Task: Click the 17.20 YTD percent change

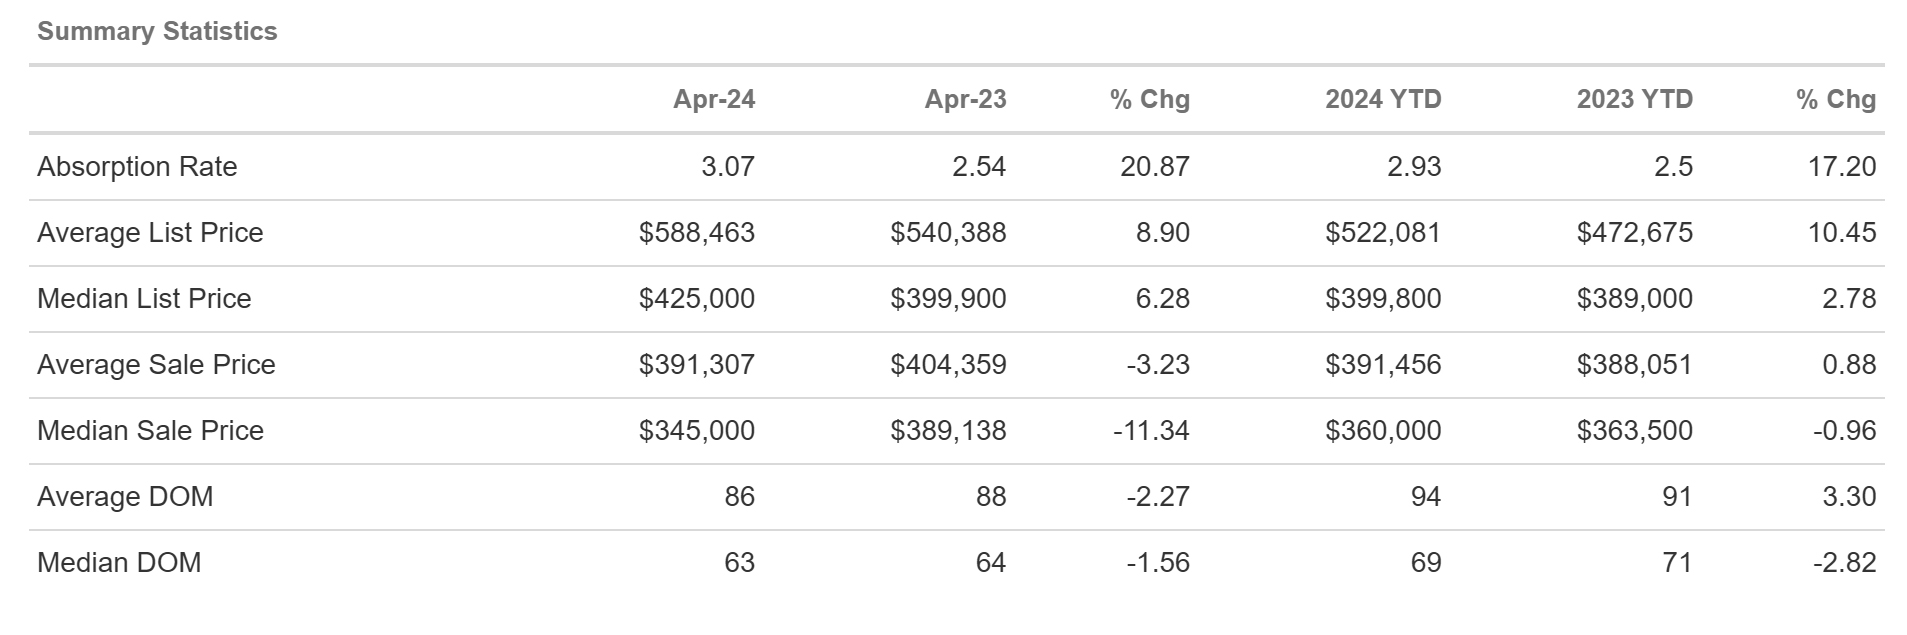Action: pos(1841,166)
